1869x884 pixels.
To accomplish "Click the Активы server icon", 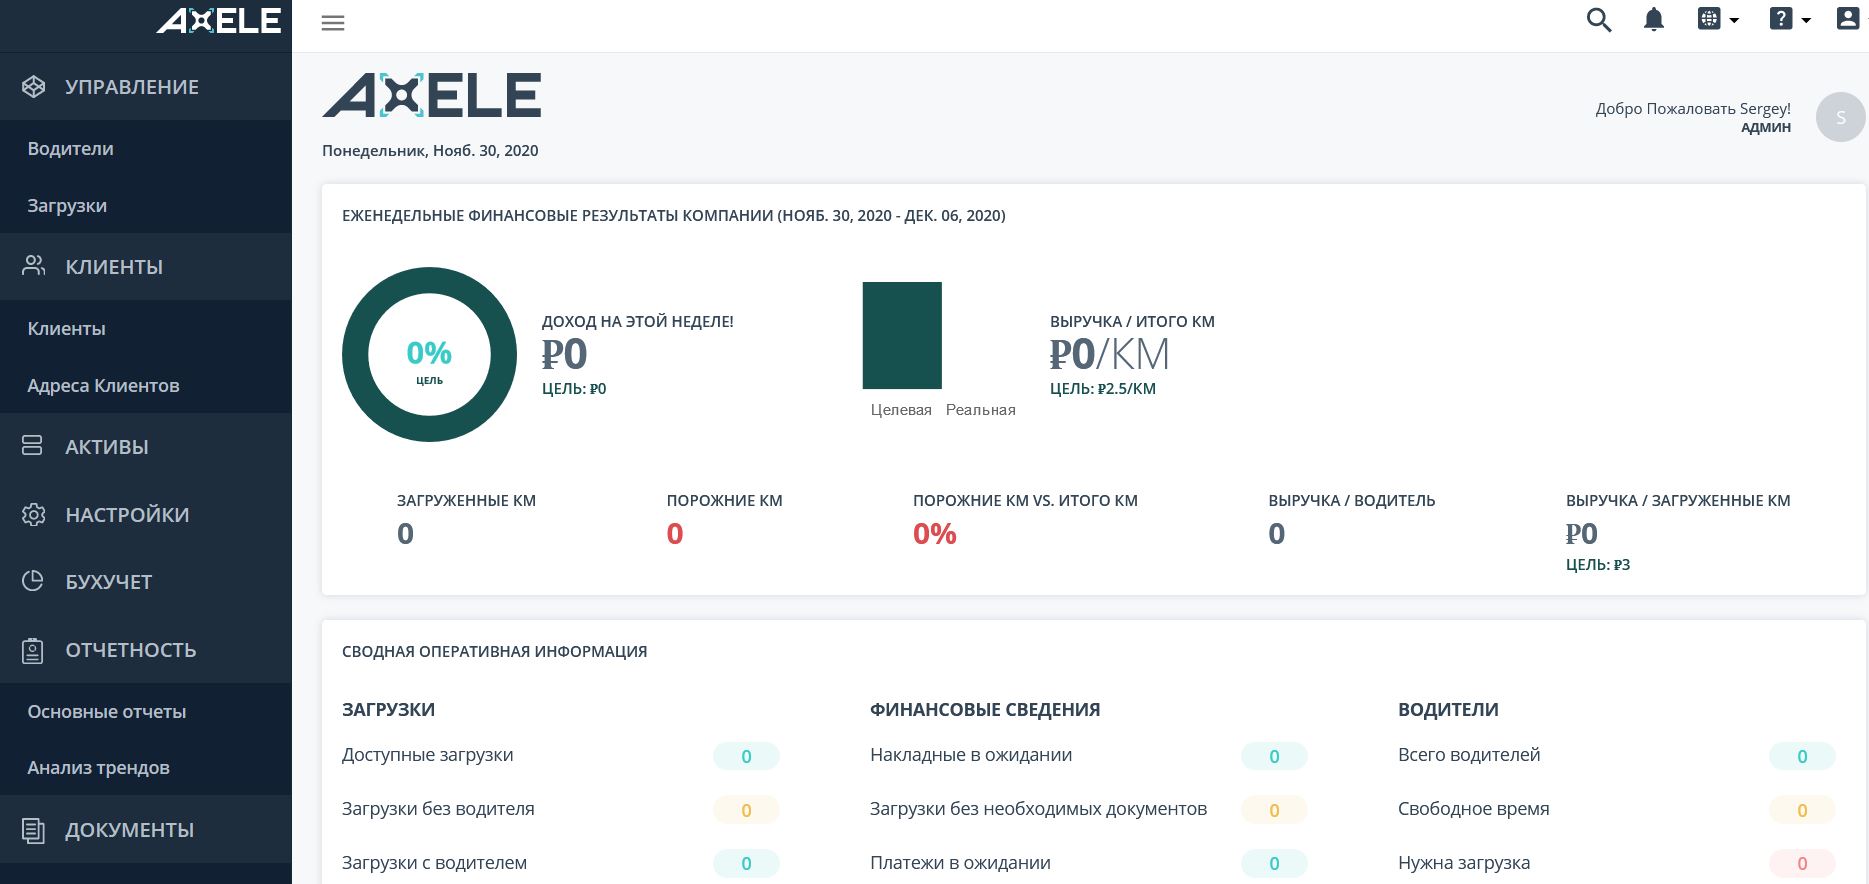I will (33, 446).
